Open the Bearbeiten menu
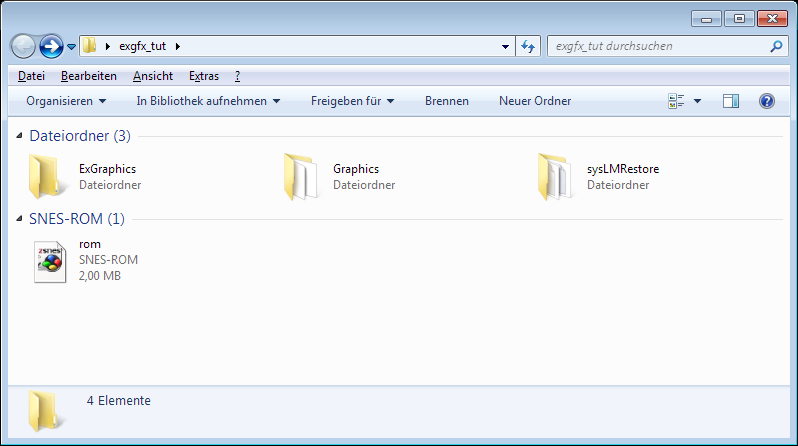This screenshot has height=446, width=798. (x=88, y=76)
